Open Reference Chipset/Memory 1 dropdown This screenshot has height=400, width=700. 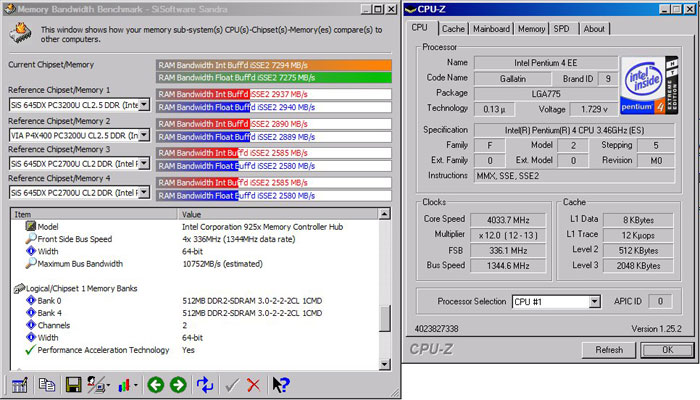point(144,105)
